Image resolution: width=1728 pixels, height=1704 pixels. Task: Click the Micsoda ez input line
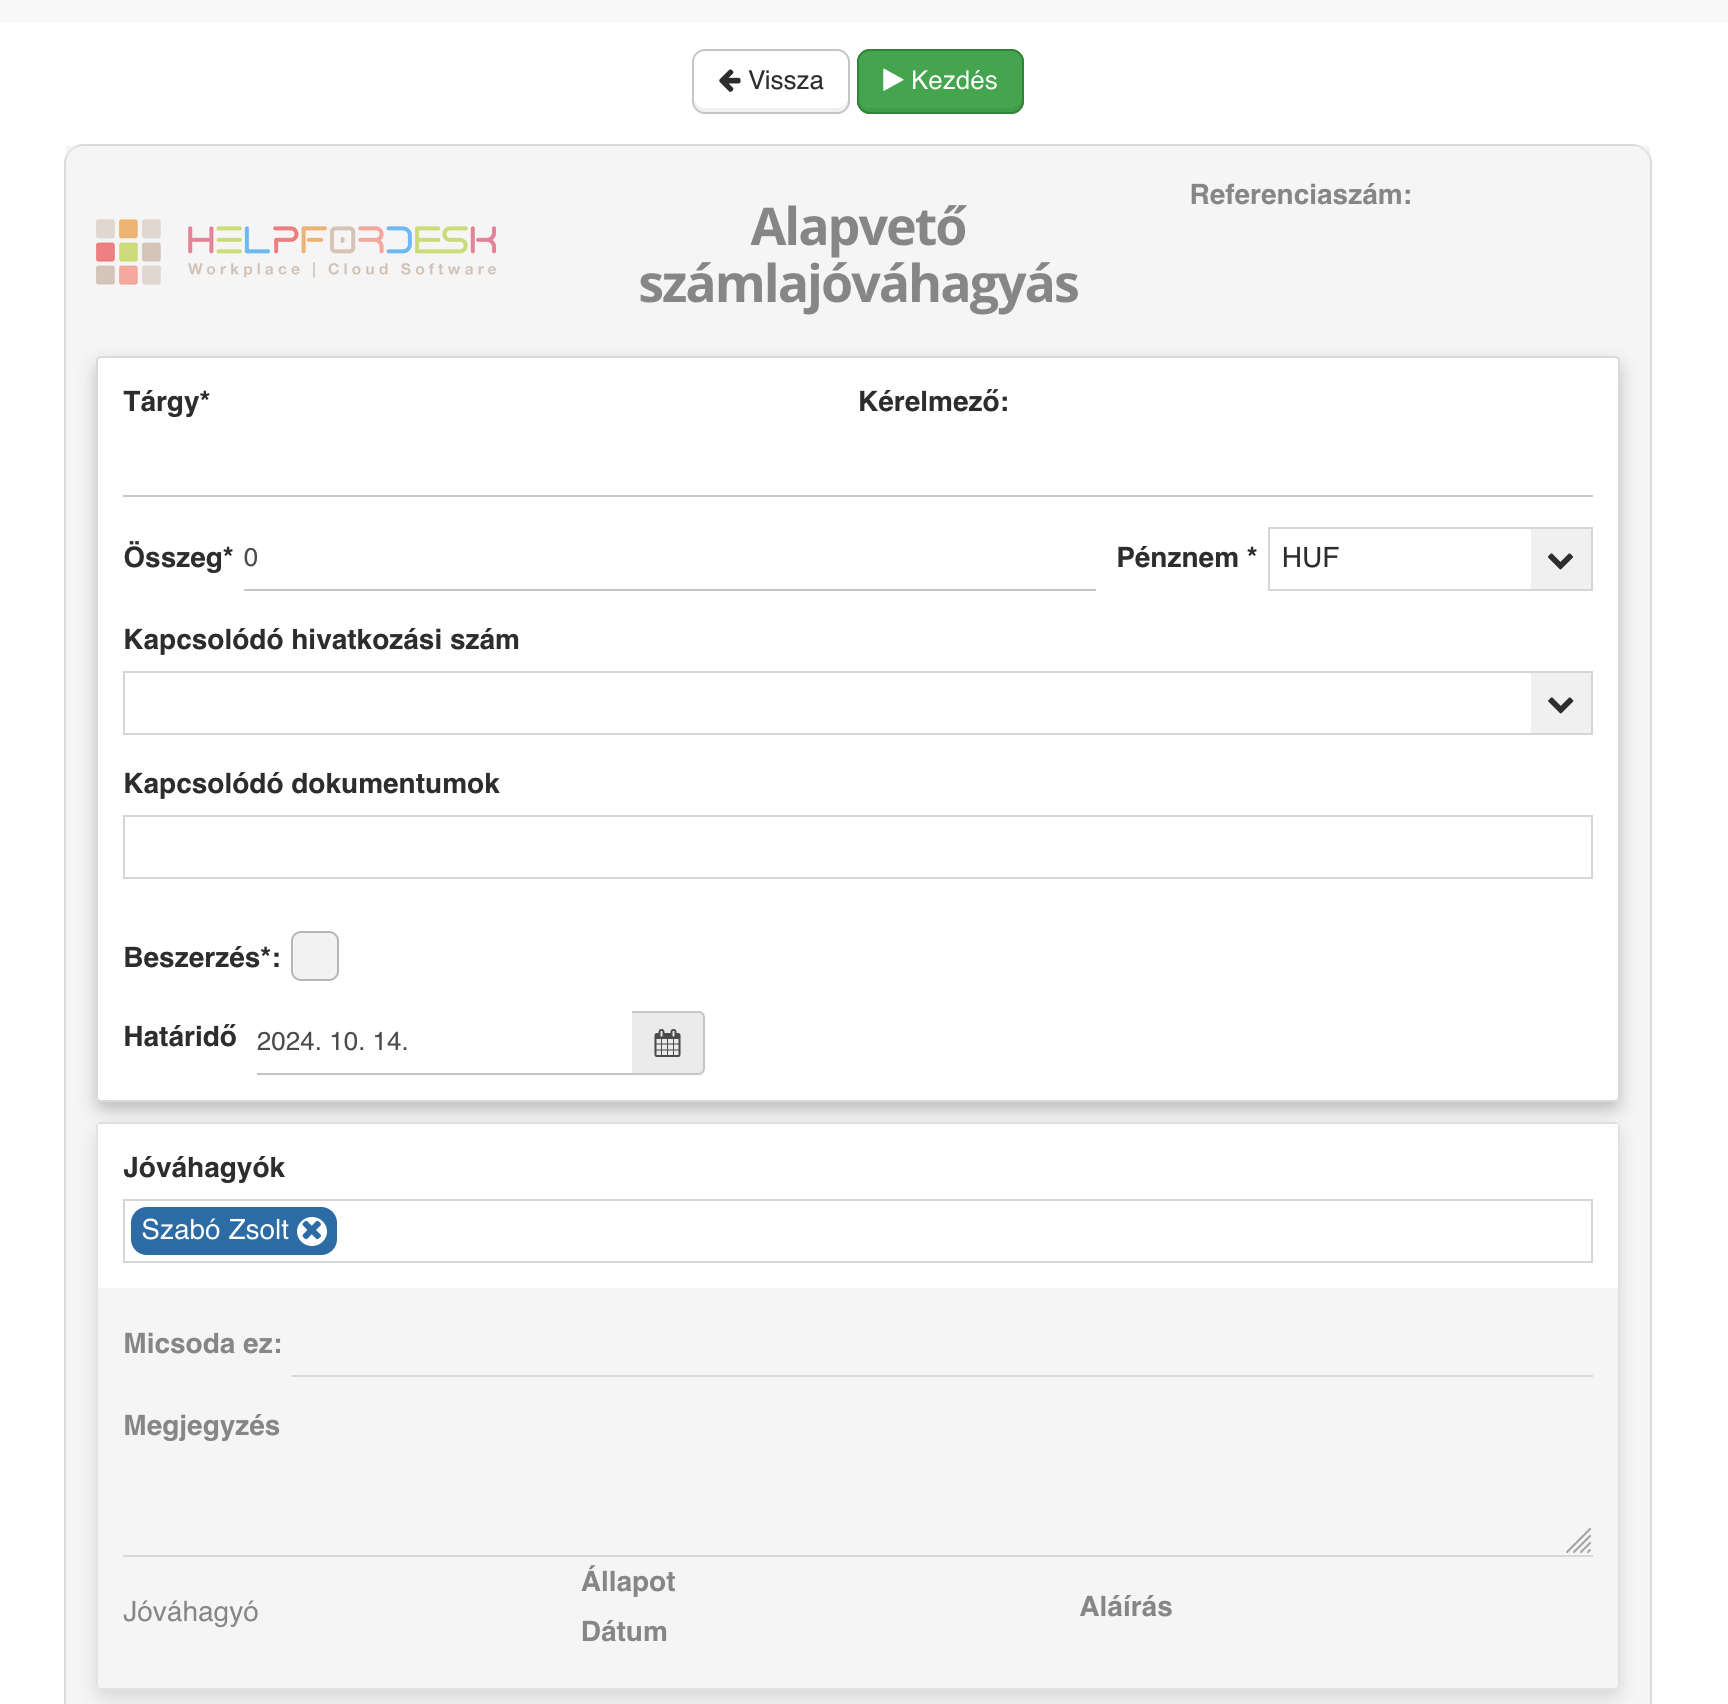point(942,1347)
